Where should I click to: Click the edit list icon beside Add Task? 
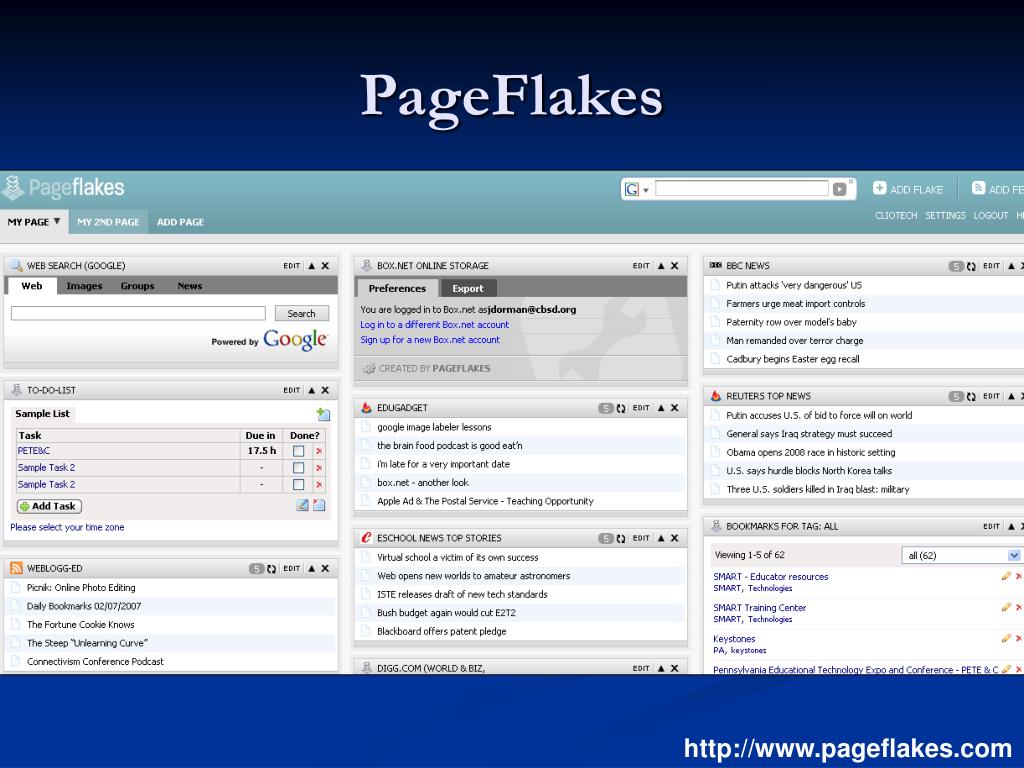point(302,505)
